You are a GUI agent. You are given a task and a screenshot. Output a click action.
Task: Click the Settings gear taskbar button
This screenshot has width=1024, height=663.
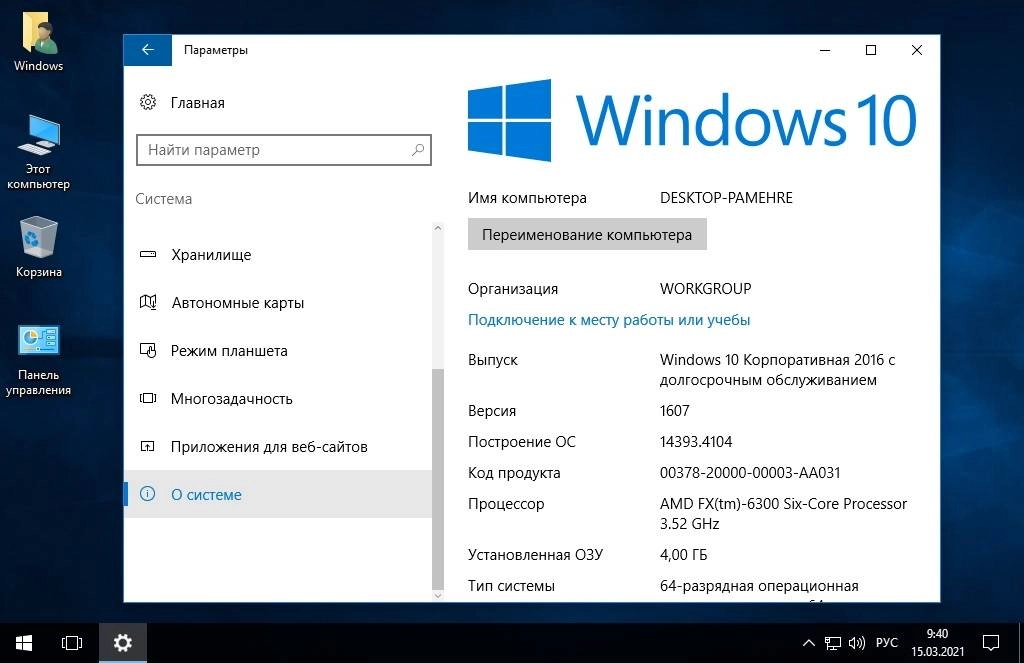123,643
